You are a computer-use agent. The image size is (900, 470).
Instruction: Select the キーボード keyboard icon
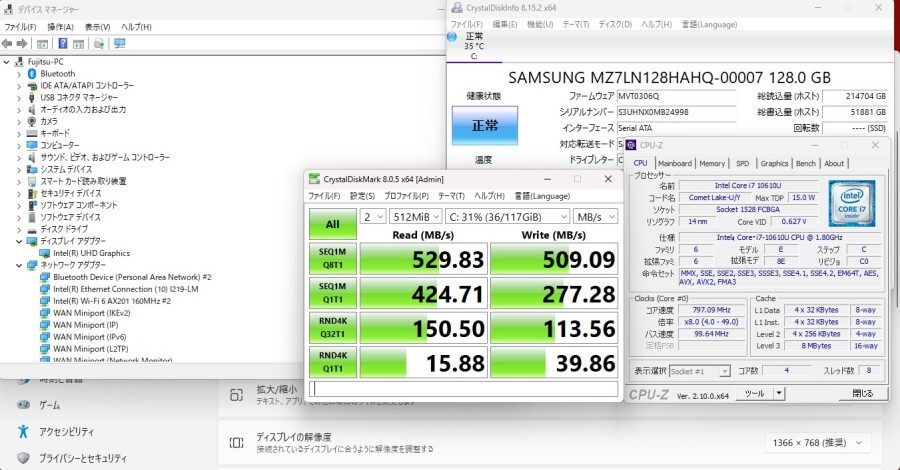coord(32,133)
